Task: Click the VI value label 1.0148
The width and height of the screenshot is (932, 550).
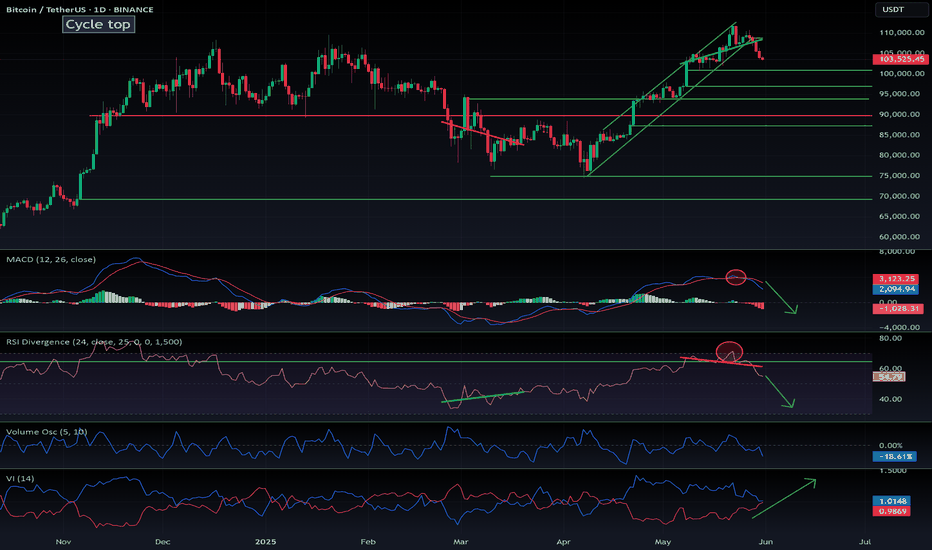Action: point(891,501)
